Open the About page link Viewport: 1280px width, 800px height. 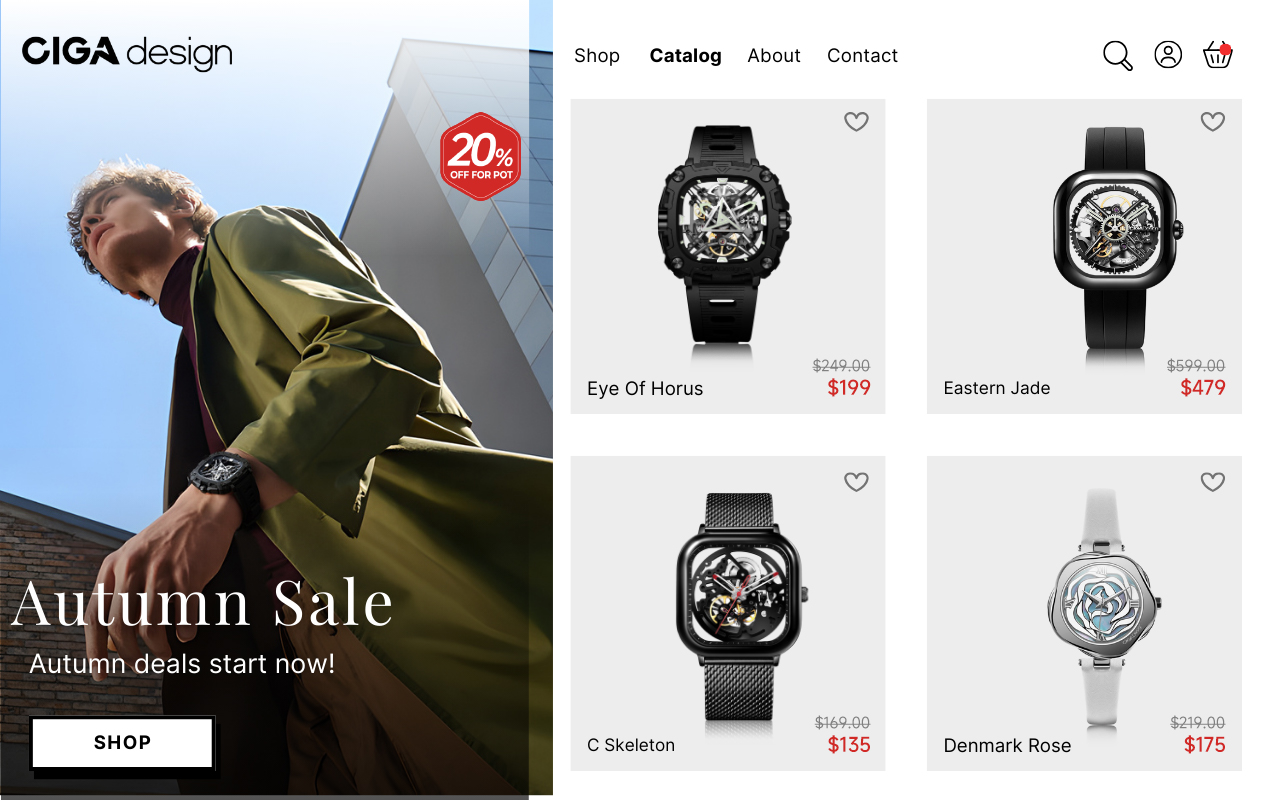tap(774, 56)
